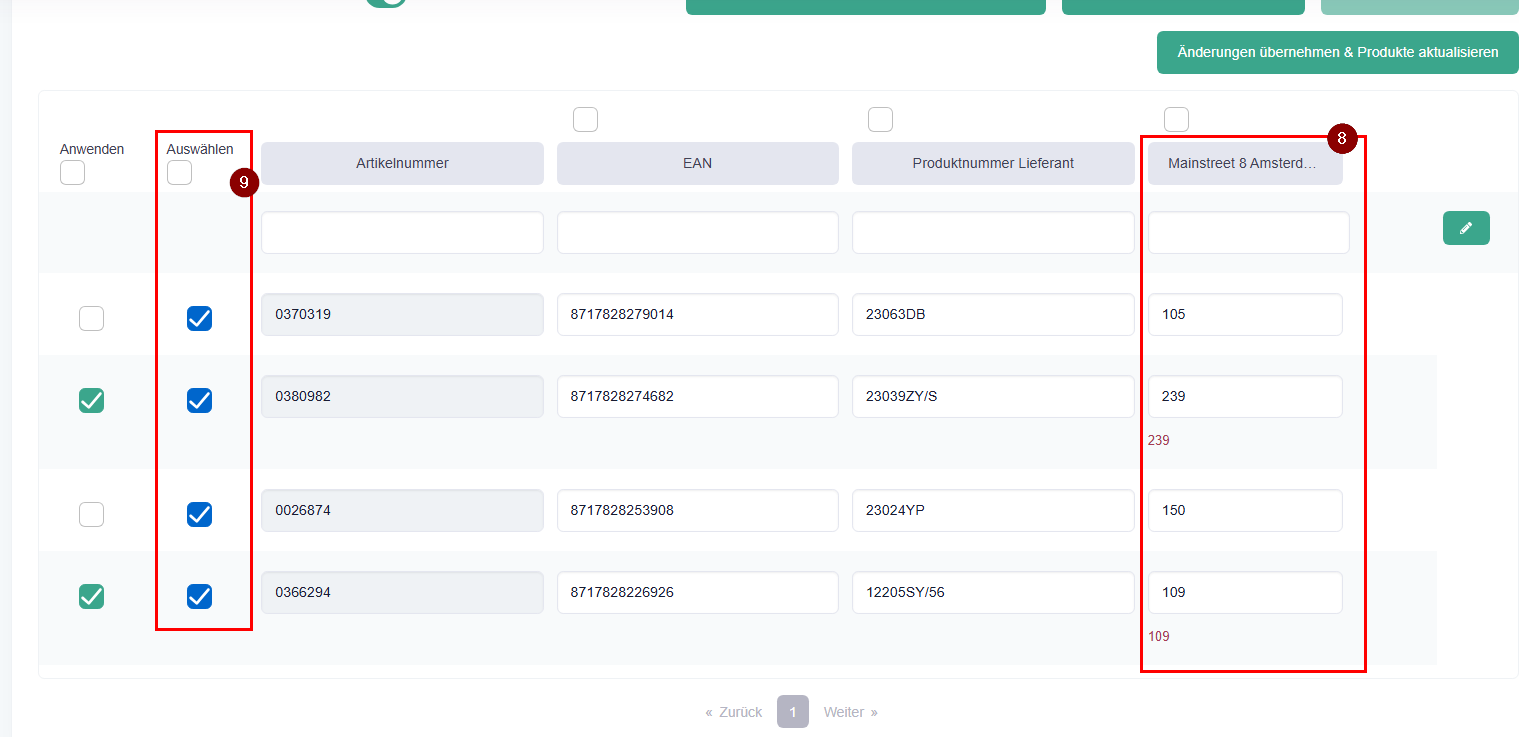Deselect Auswählen checkbox for article 0026874
Image resolution: width=1519 pixels, height=737 pixels.
(199, 515)
